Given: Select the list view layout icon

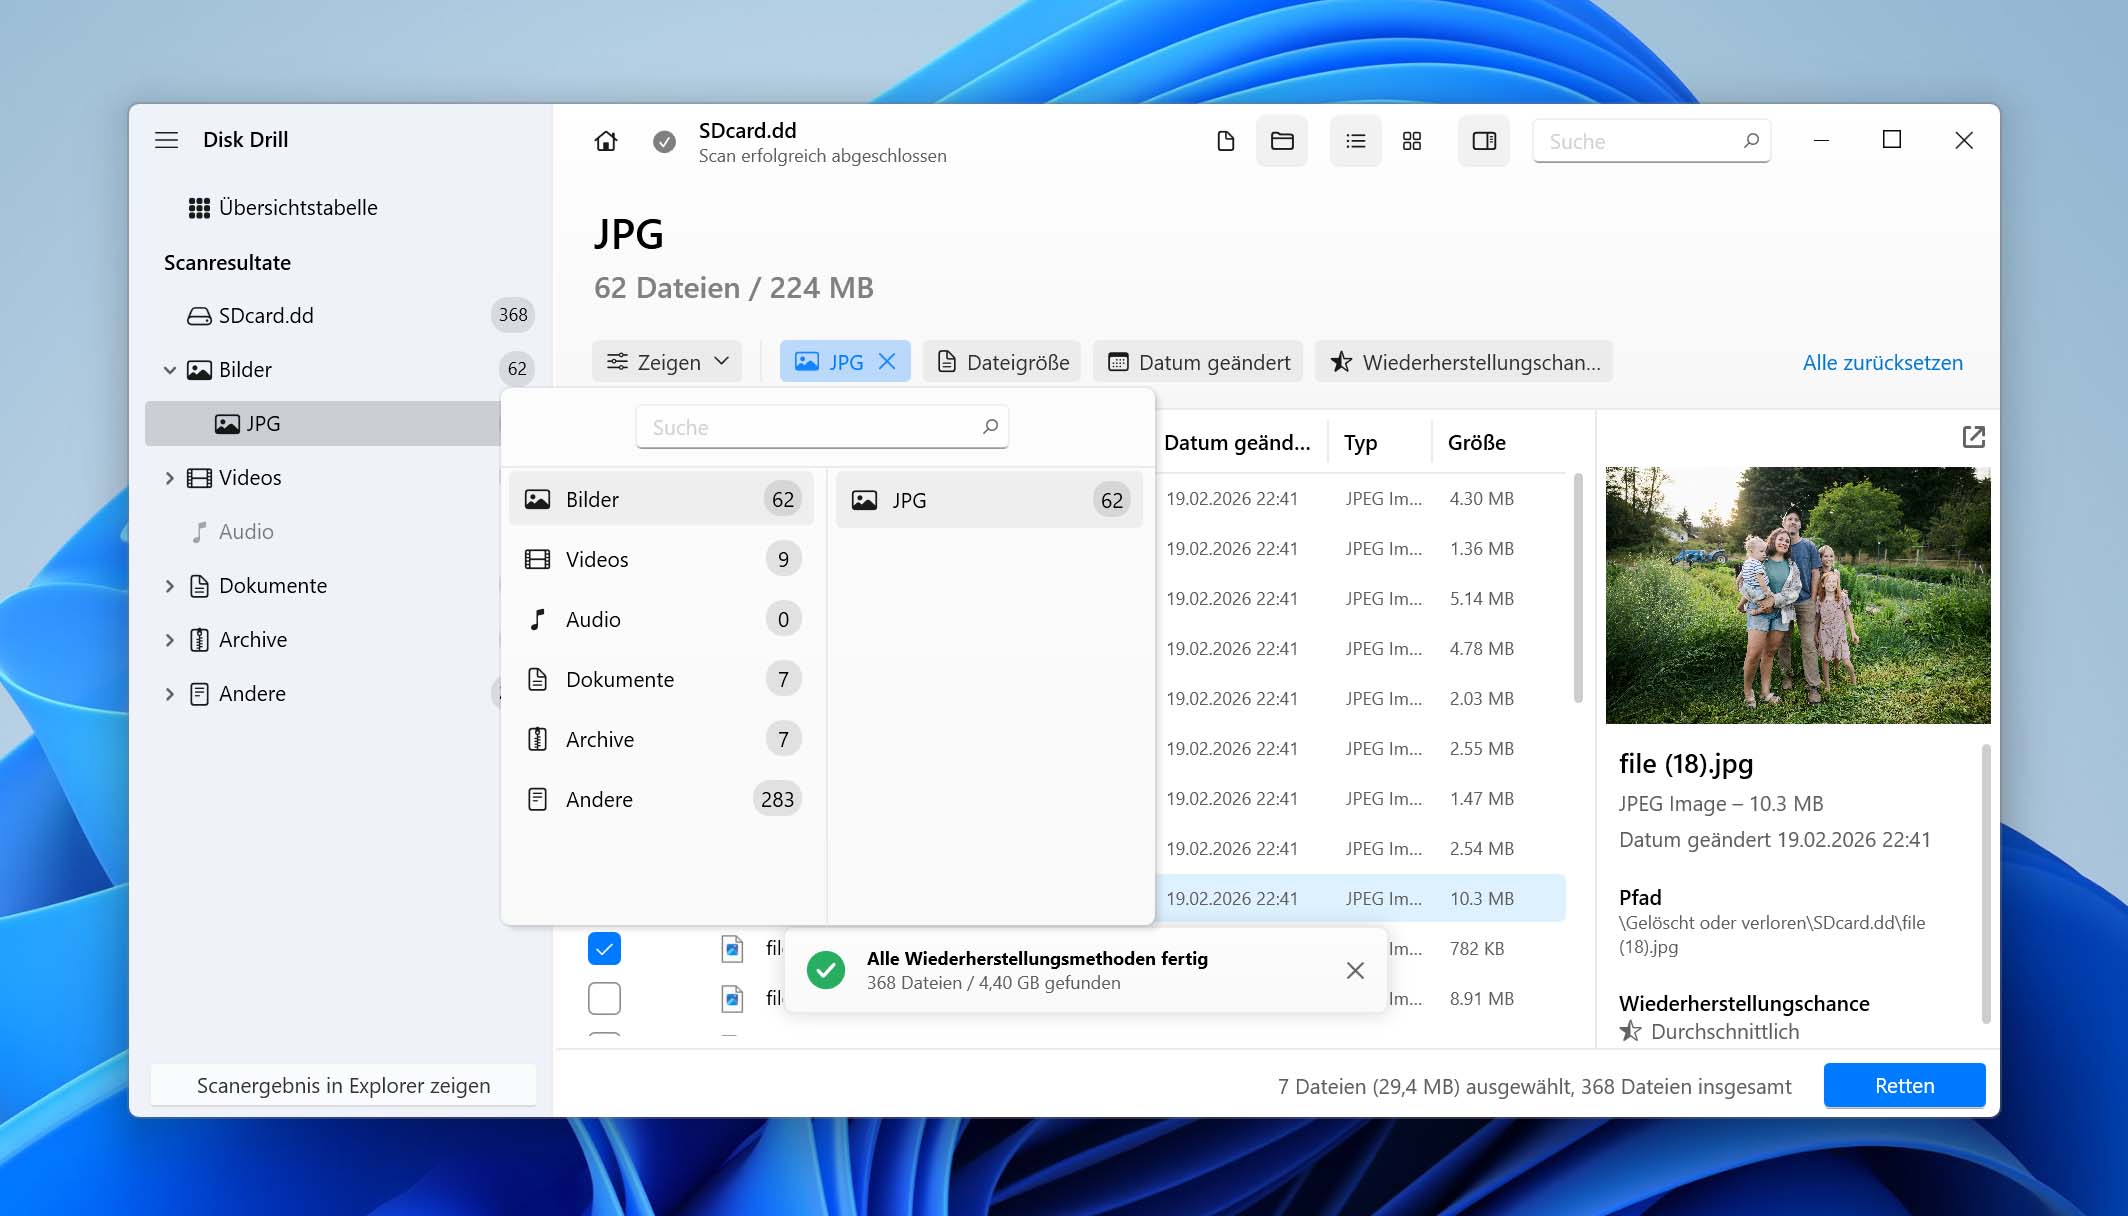Looking at the screenshot, I should [1355, 141].
